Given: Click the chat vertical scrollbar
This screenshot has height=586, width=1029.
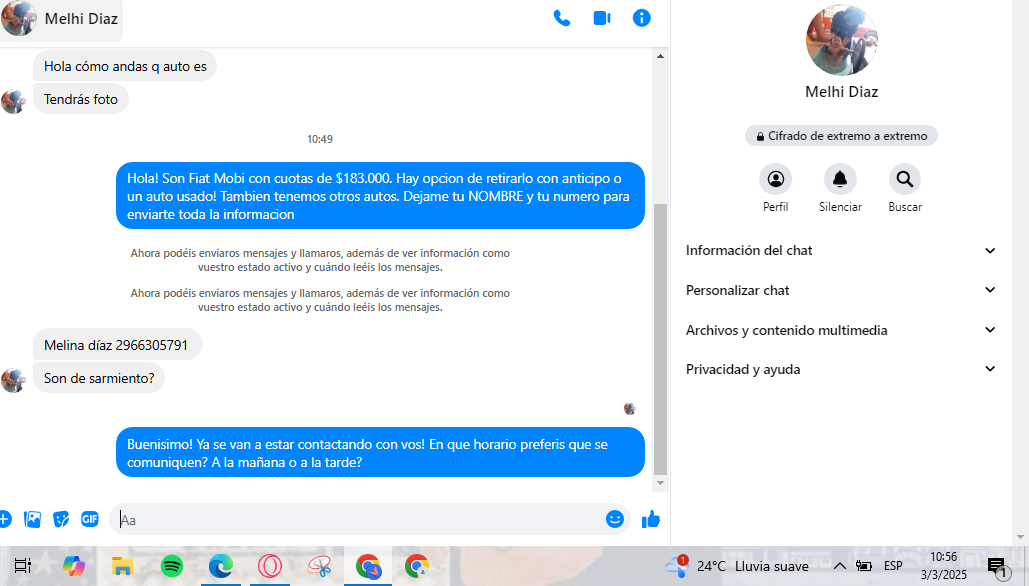Looking at the screenshot, I should (x=659, y=340).
